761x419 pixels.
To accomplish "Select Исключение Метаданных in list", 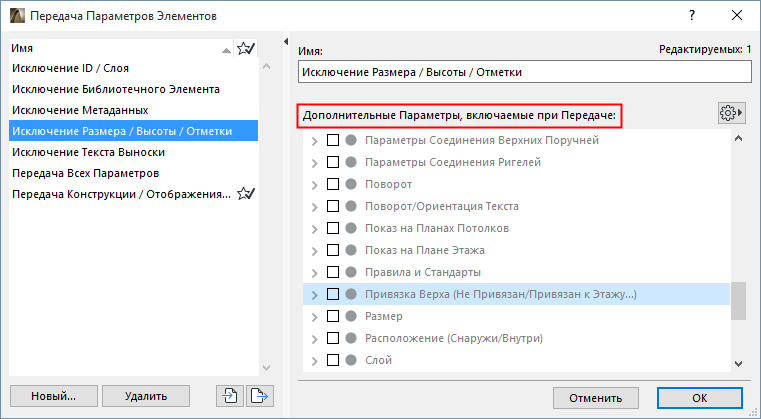I will (x=81, y=110).
